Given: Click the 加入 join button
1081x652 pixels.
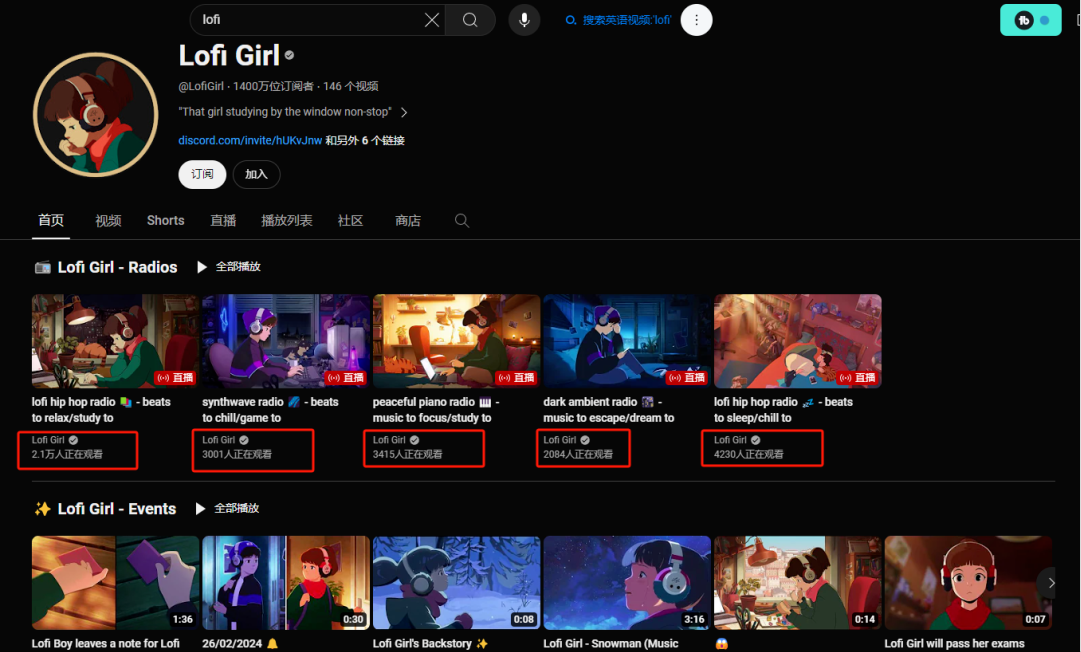Looking at the screenshot, I should point(256,174).
